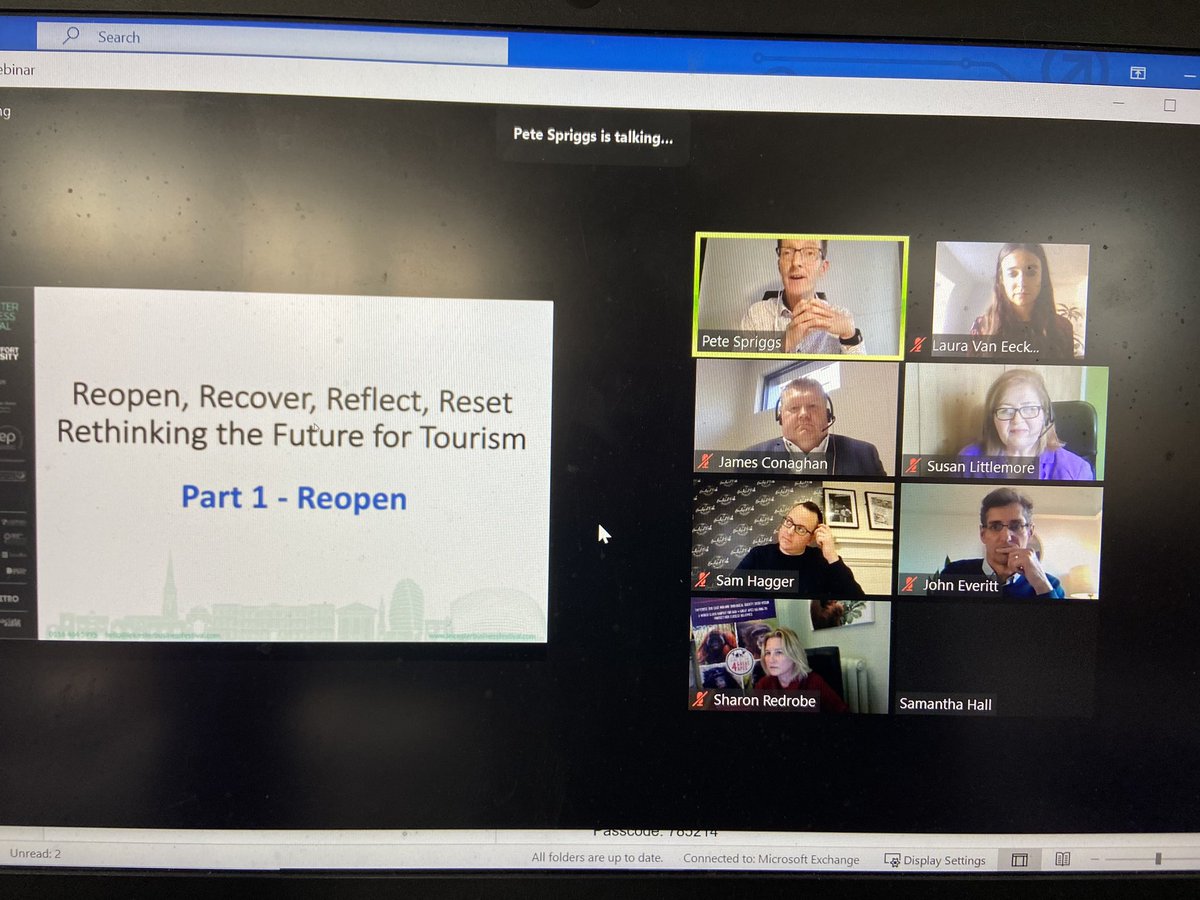Viewport: 1200px width, 900px height.
Task: Switch to Normal view in the status bar
Action: (x=1019, y=859)
